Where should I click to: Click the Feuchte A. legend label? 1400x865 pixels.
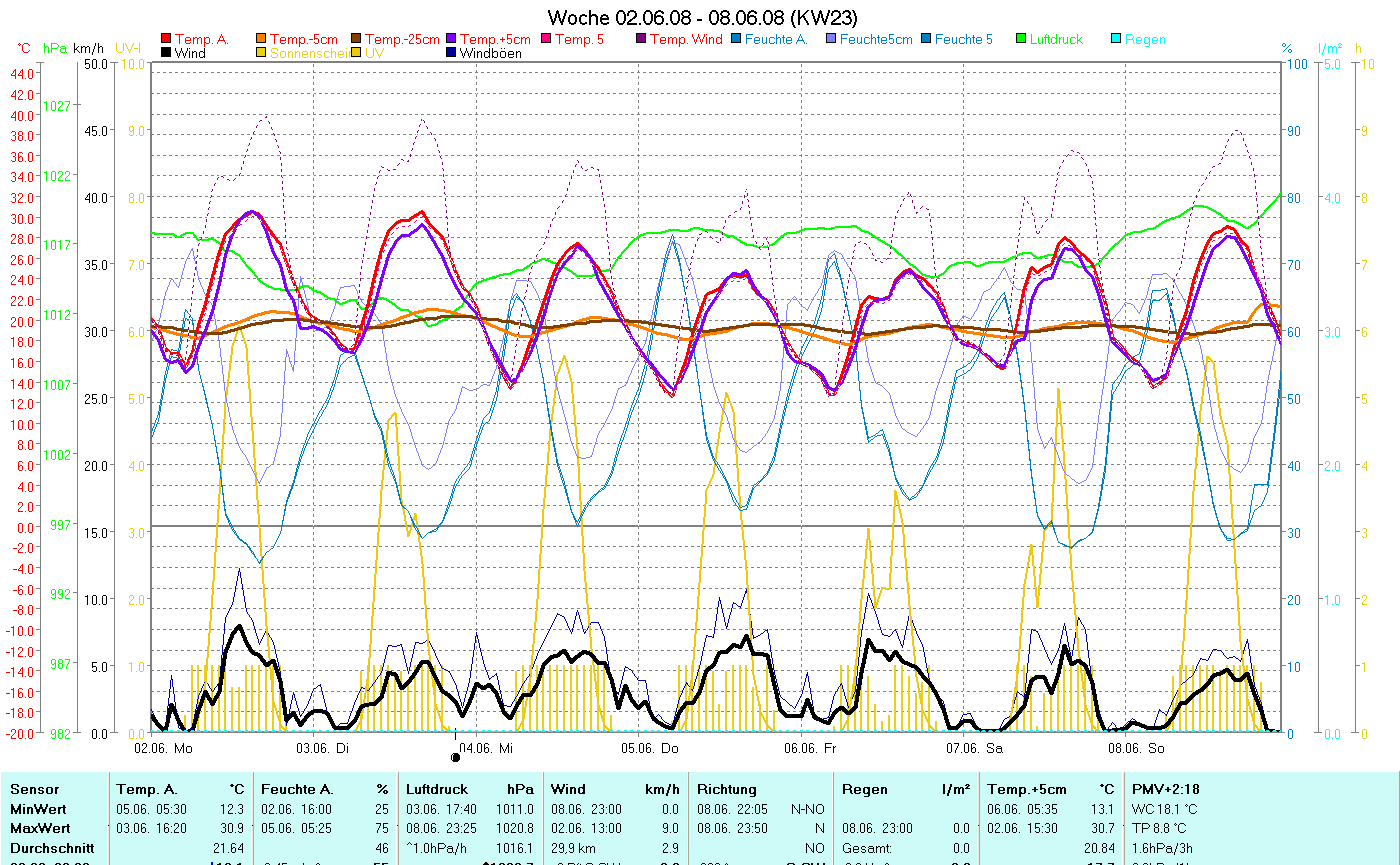click(776, 39)
